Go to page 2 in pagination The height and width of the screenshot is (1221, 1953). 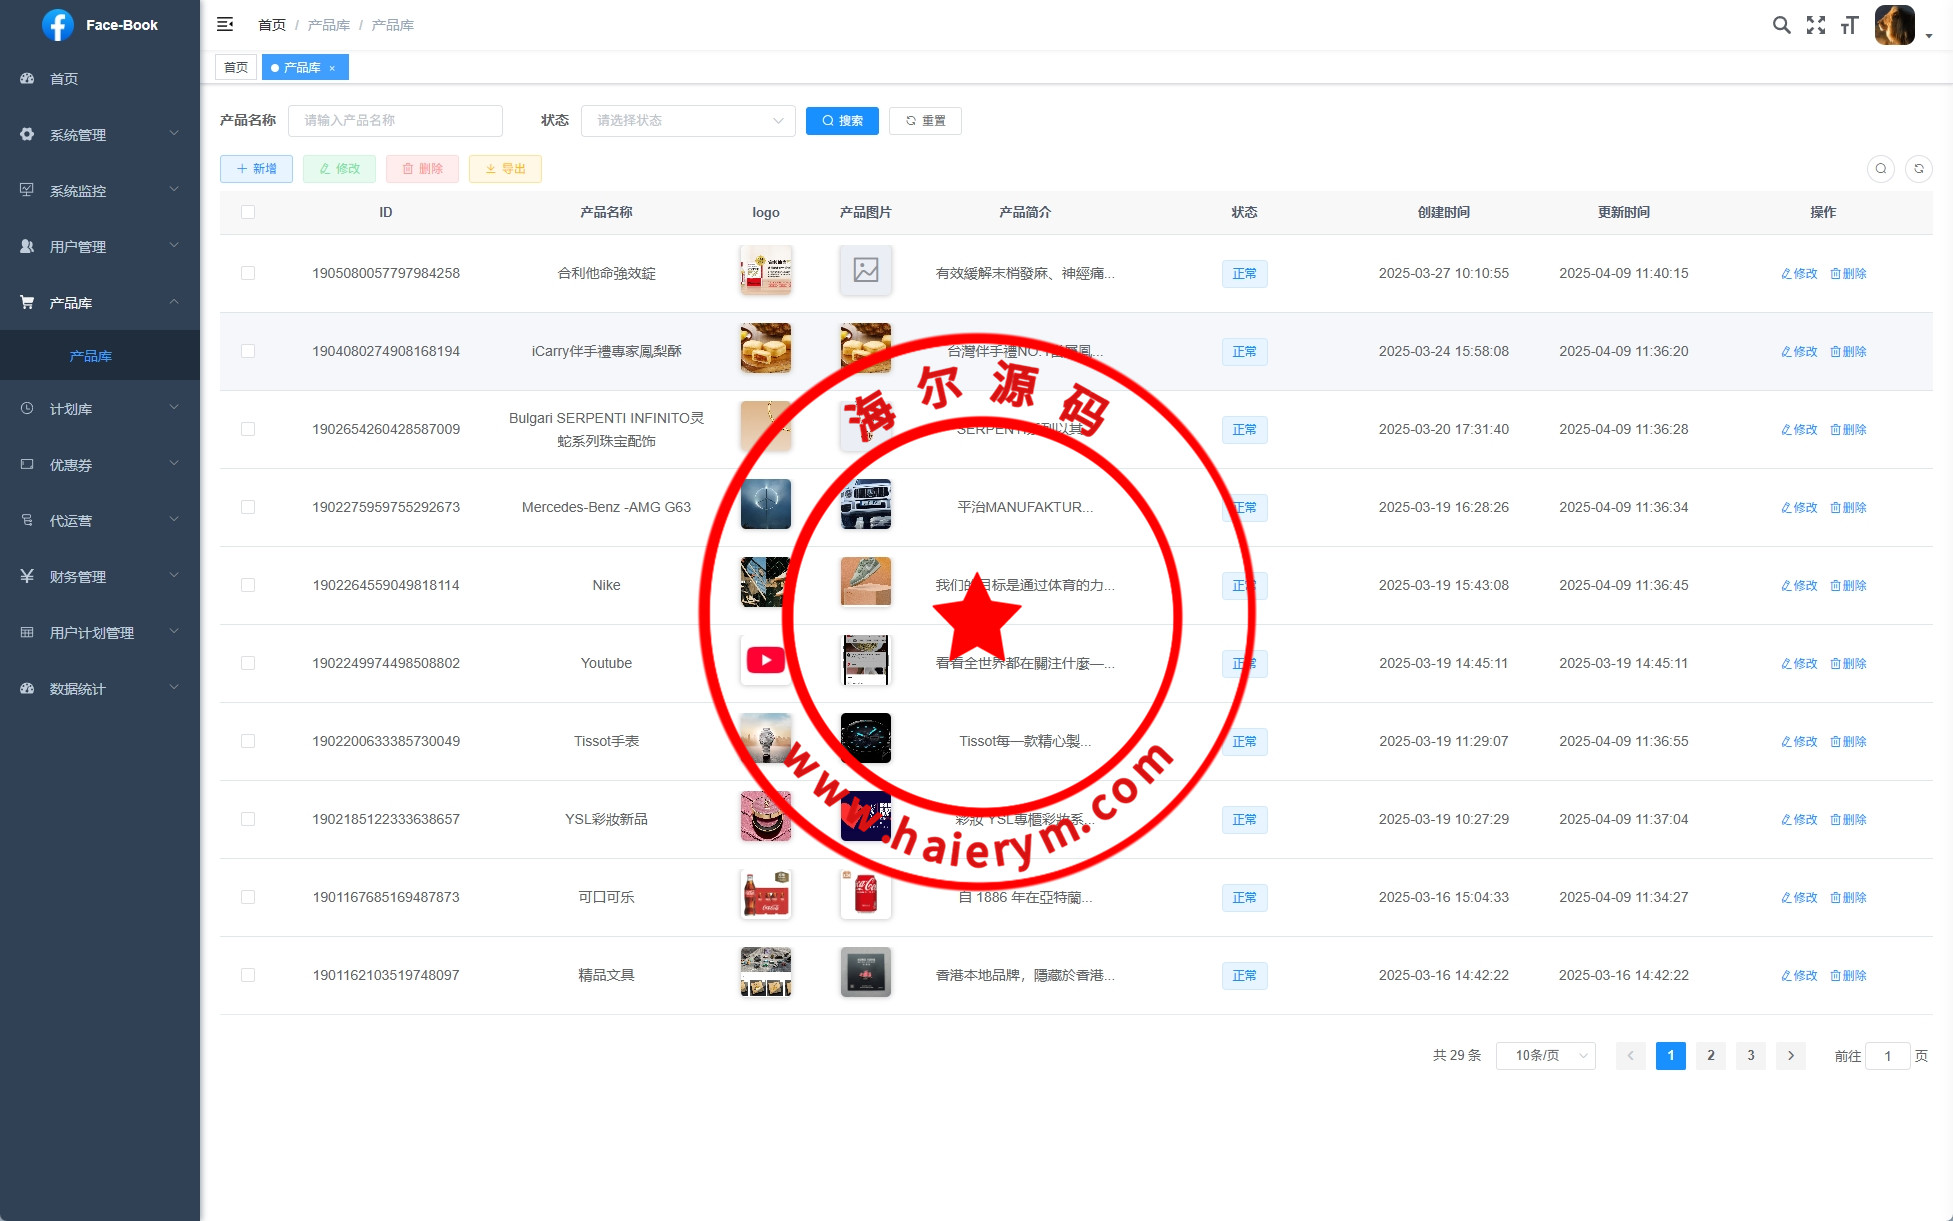click(1710, 1056)
